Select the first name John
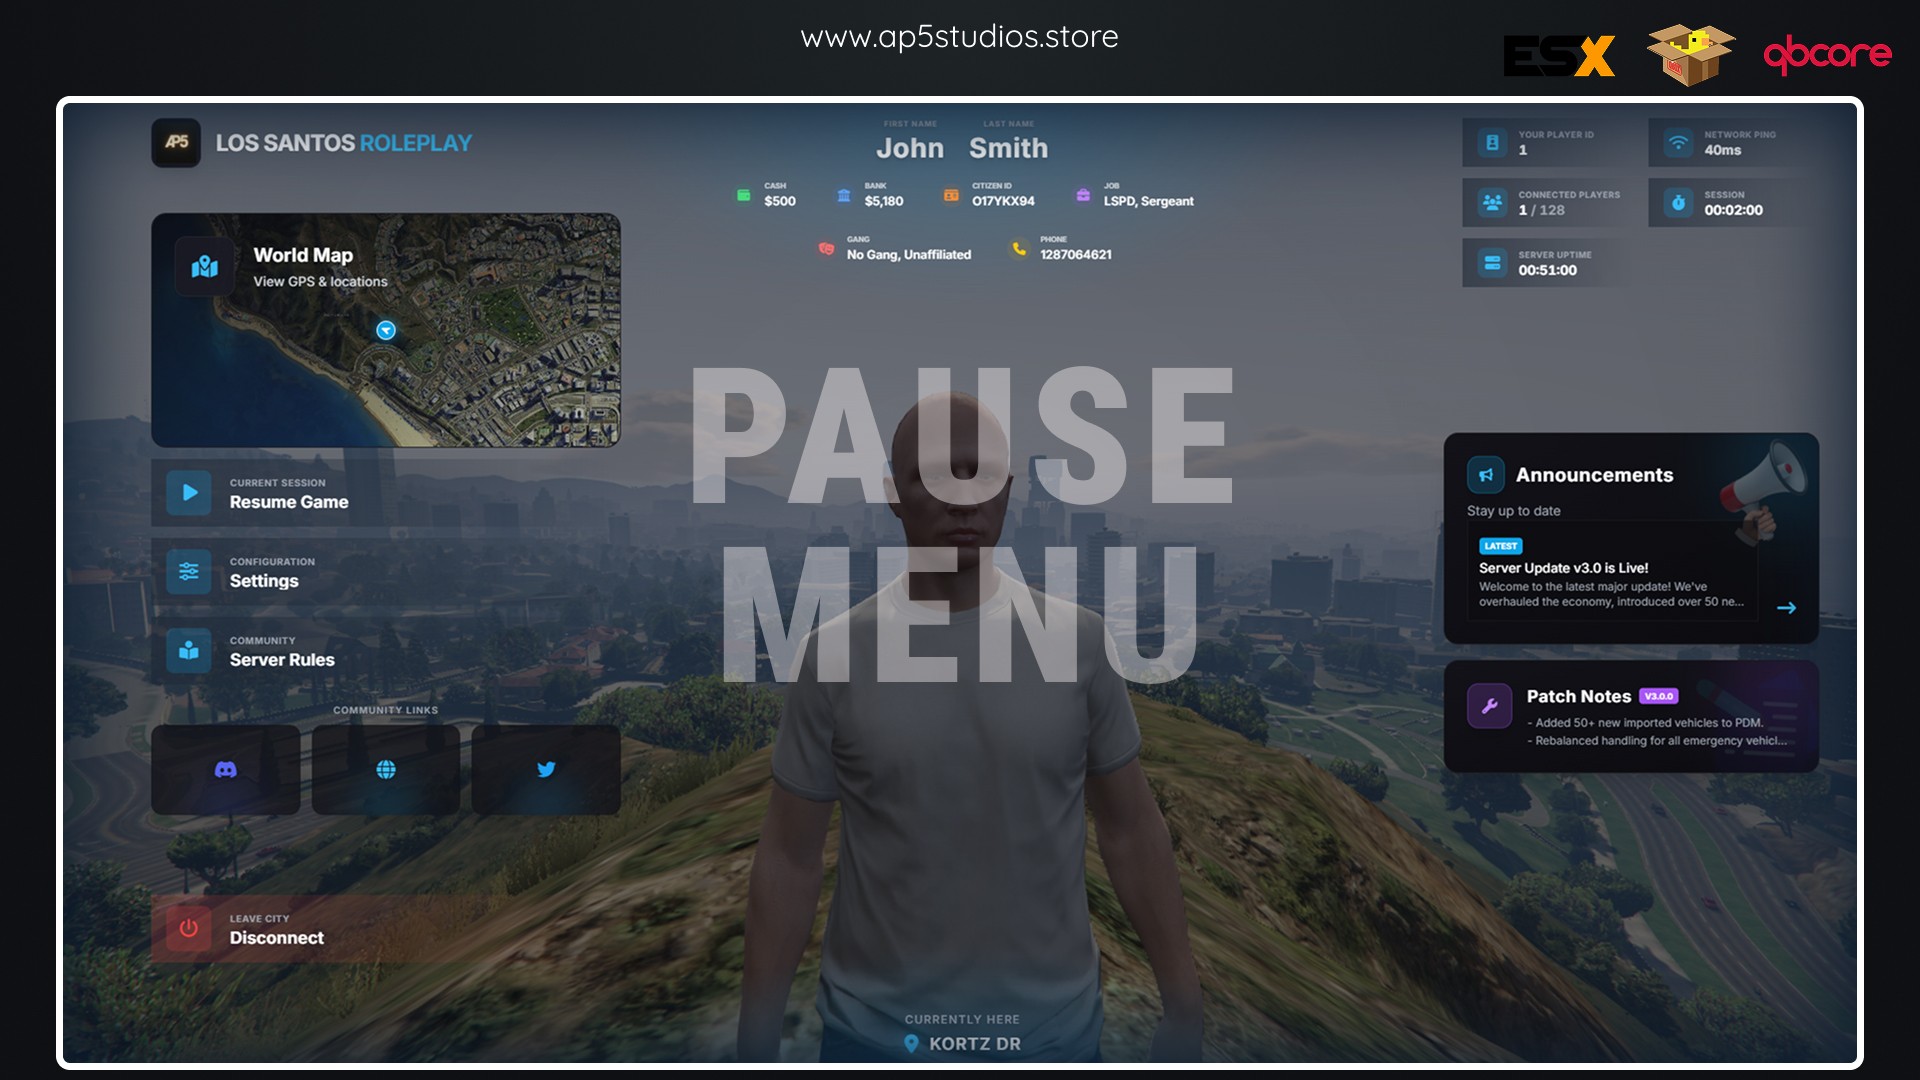 coord(910,148)
